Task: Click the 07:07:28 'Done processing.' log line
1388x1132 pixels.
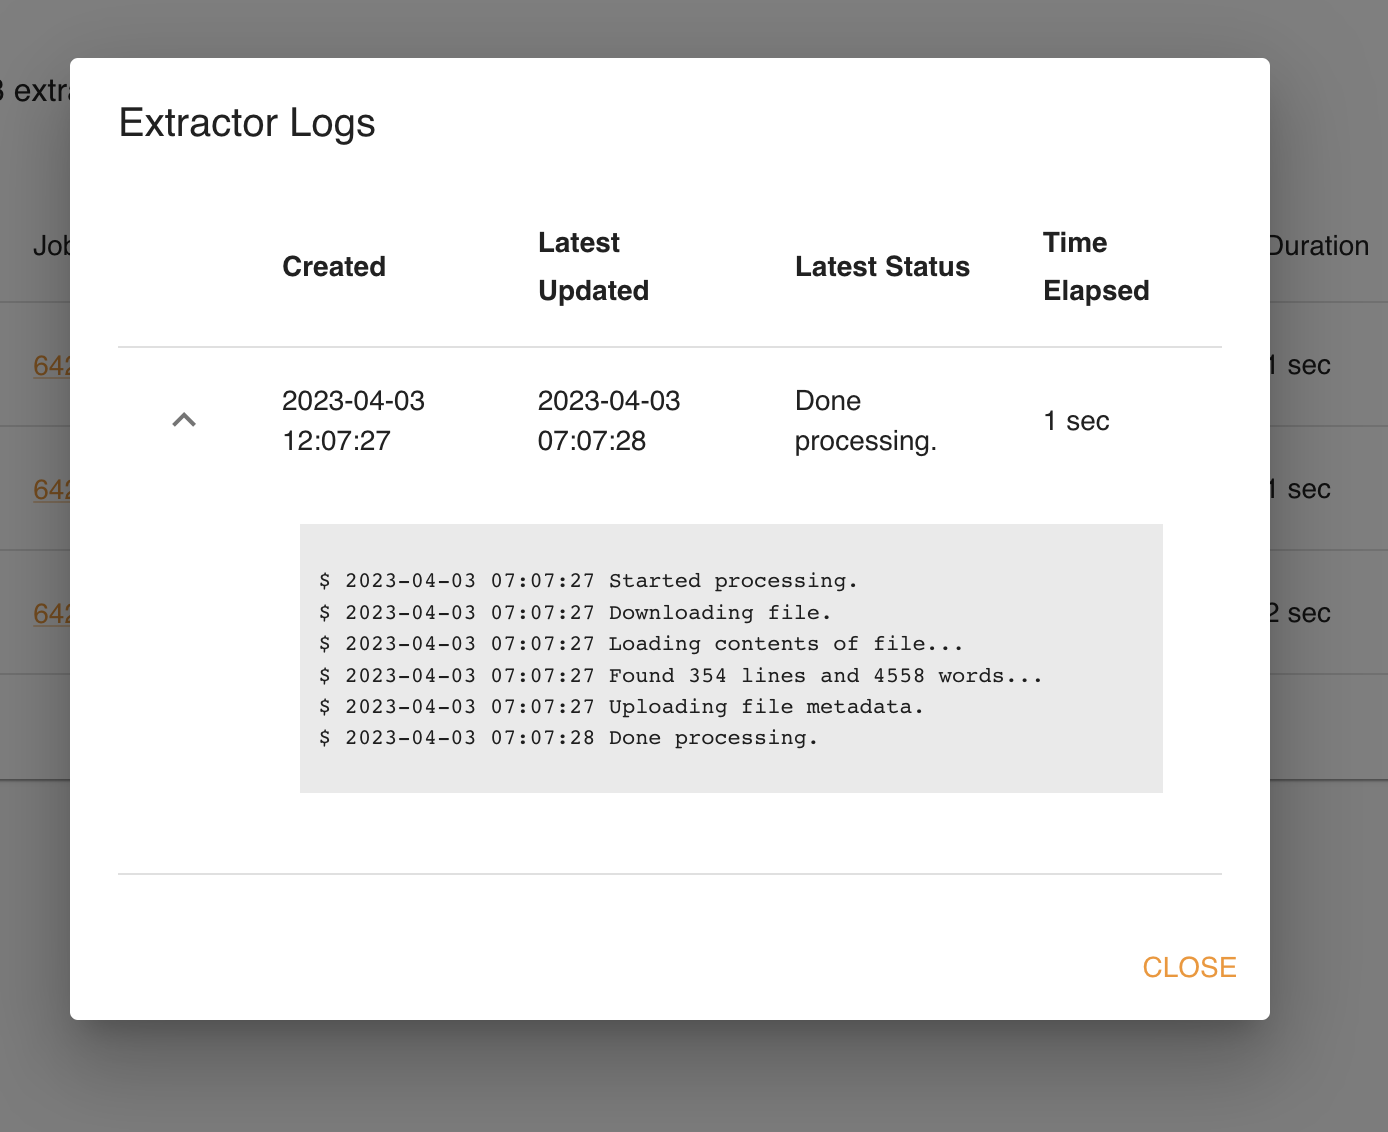Action: [x=568, y=738]
